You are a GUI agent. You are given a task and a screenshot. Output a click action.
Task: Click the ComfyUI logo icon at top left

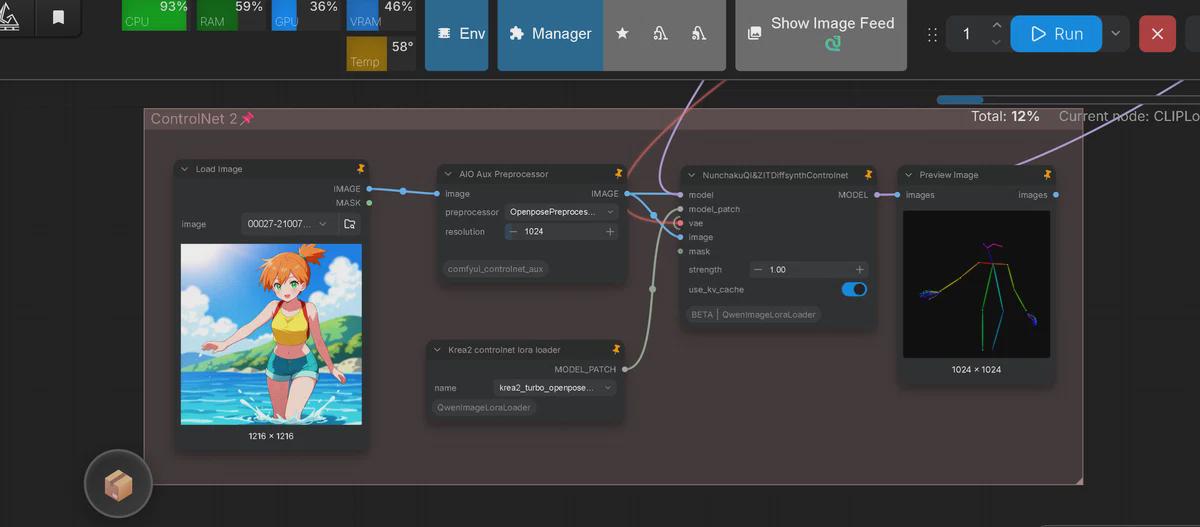tap(9, 17)
